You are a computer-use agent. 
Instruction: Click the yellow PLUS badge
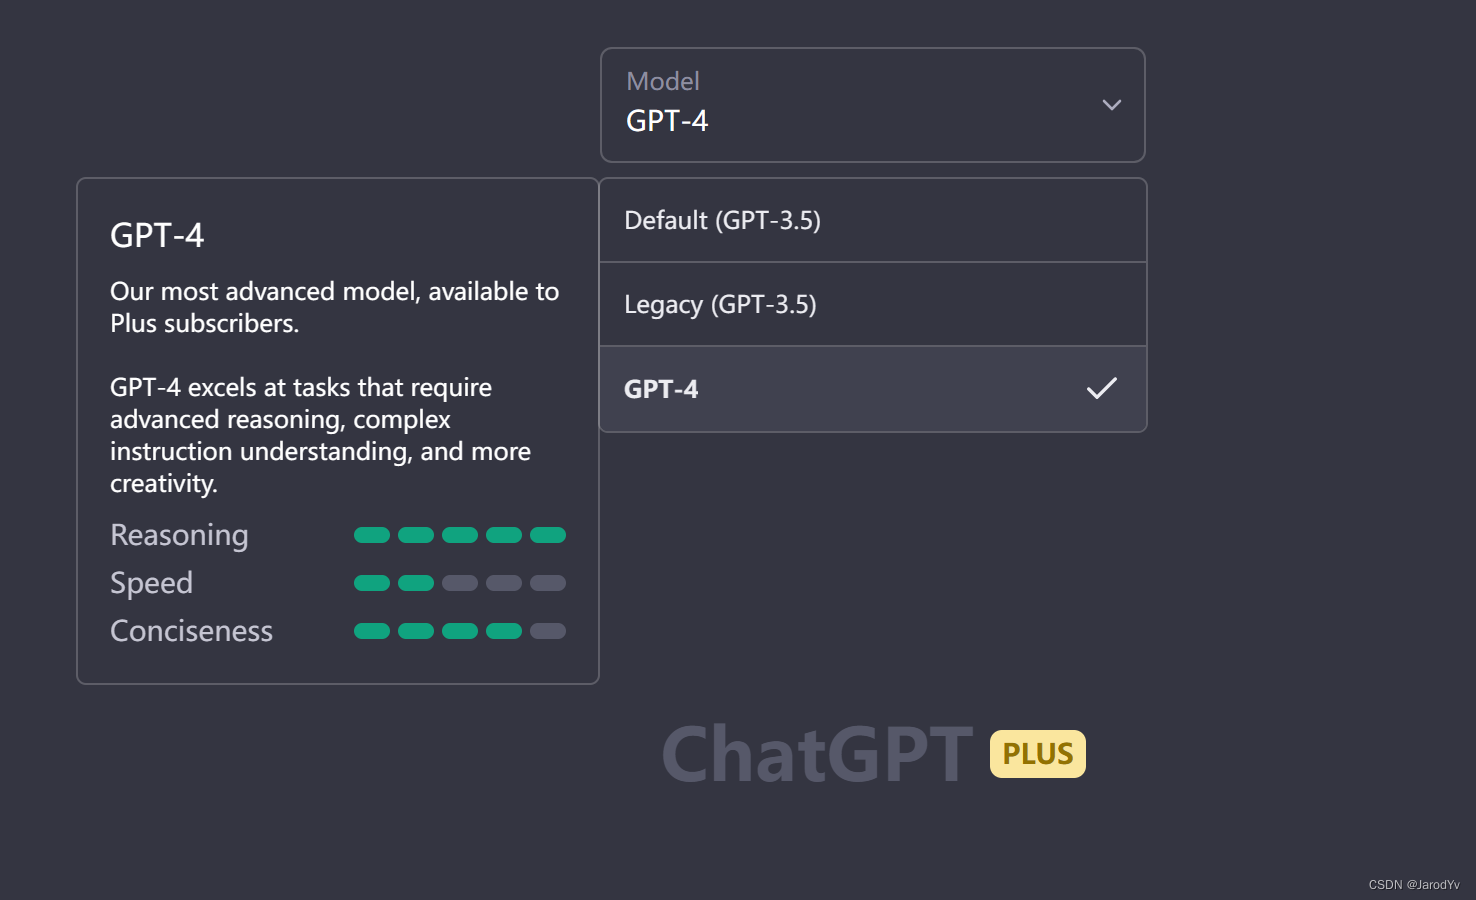click(x=1037, y=754)
